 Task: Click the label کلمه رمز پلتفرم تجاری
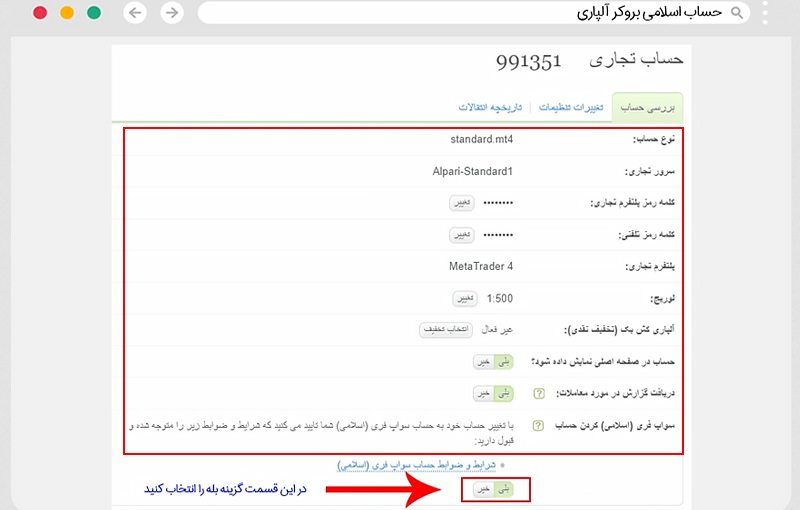click(x=633, y=203)
